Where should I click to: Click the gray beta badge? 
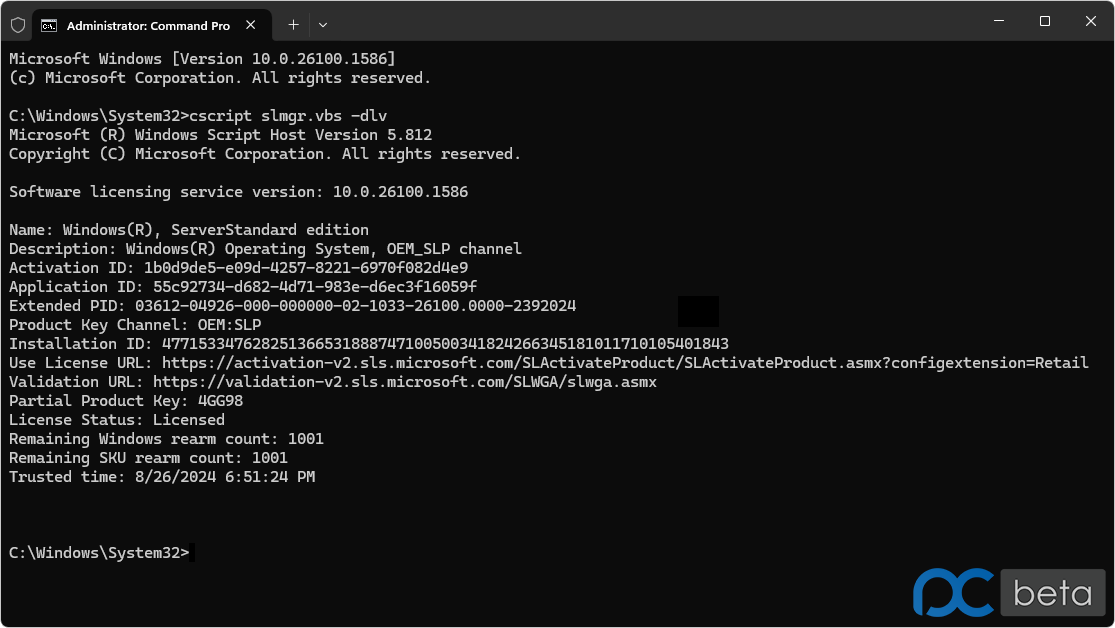pos(1052,592)
